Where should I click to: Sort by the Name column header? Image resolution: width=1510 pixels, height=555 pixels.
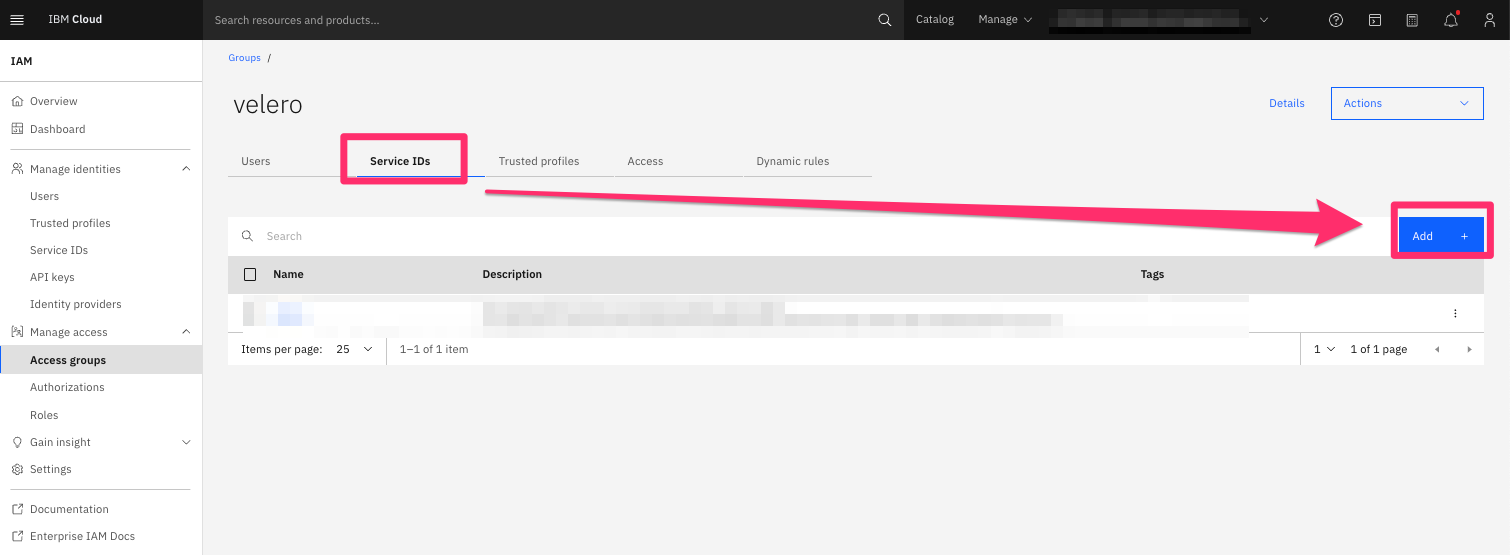coord(288,274)
